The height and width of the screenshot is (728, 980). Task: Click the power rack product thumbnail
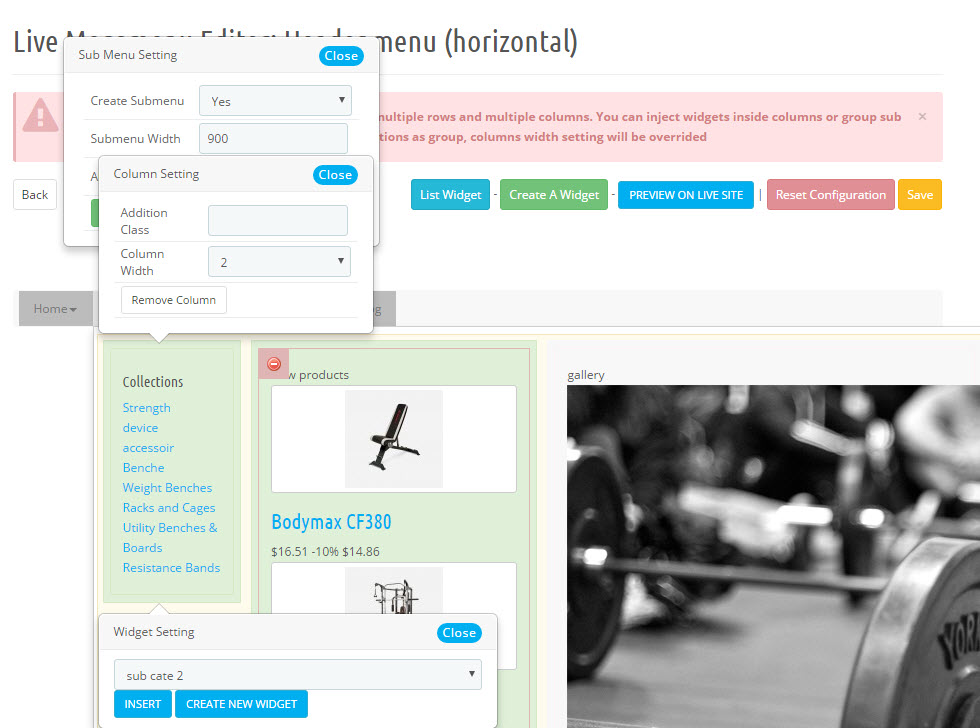pos(394,591)
